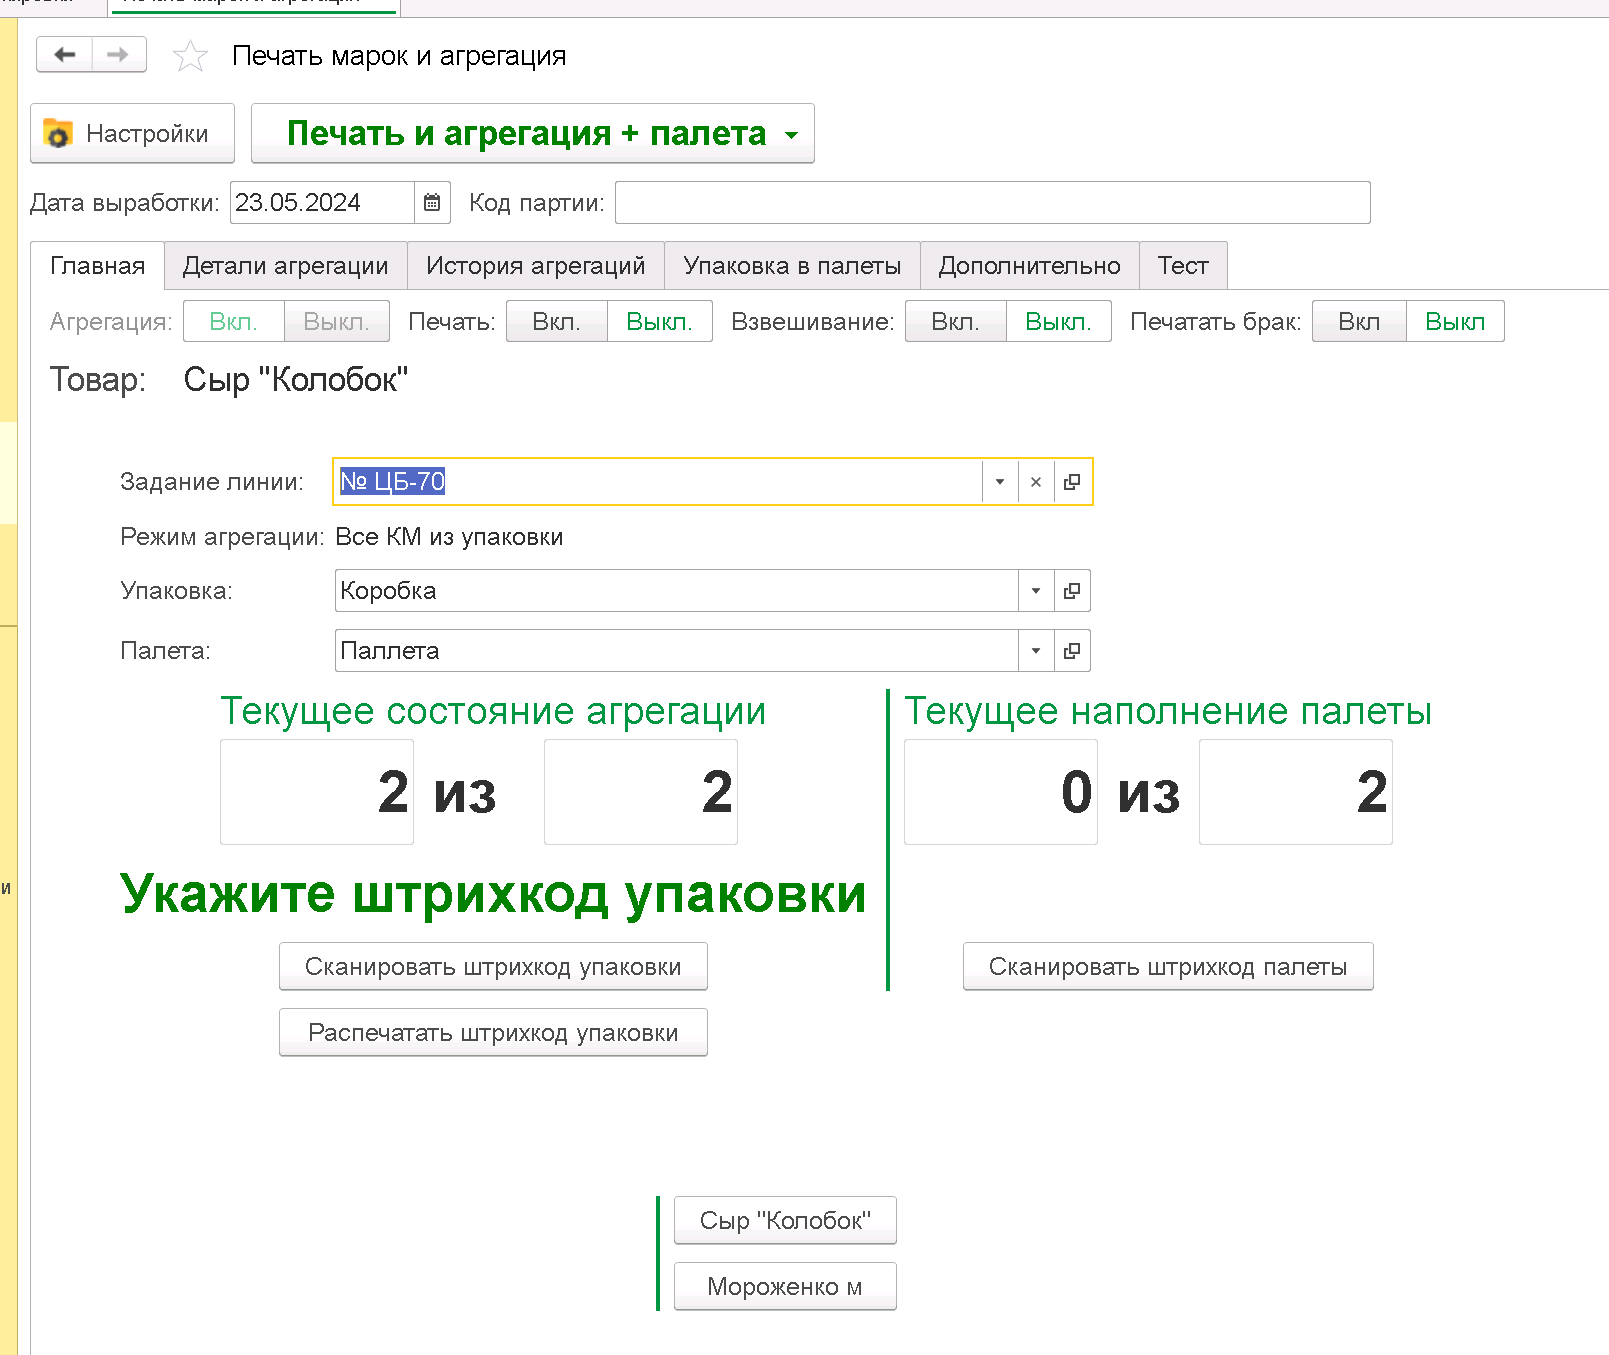The width and height of the screenshot is (1609, 1355).
Task: Add page to favorites star icon
Action: point(190,56)
